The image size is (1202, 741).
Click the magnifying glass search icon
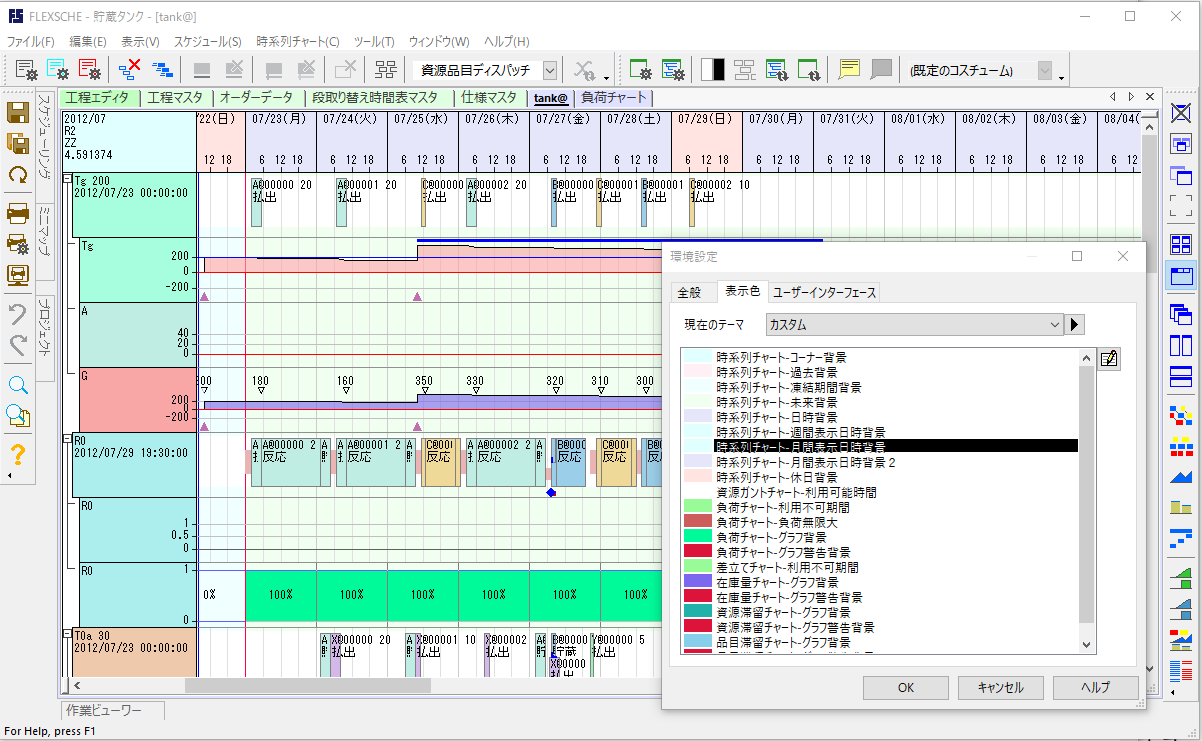point(18,385)
